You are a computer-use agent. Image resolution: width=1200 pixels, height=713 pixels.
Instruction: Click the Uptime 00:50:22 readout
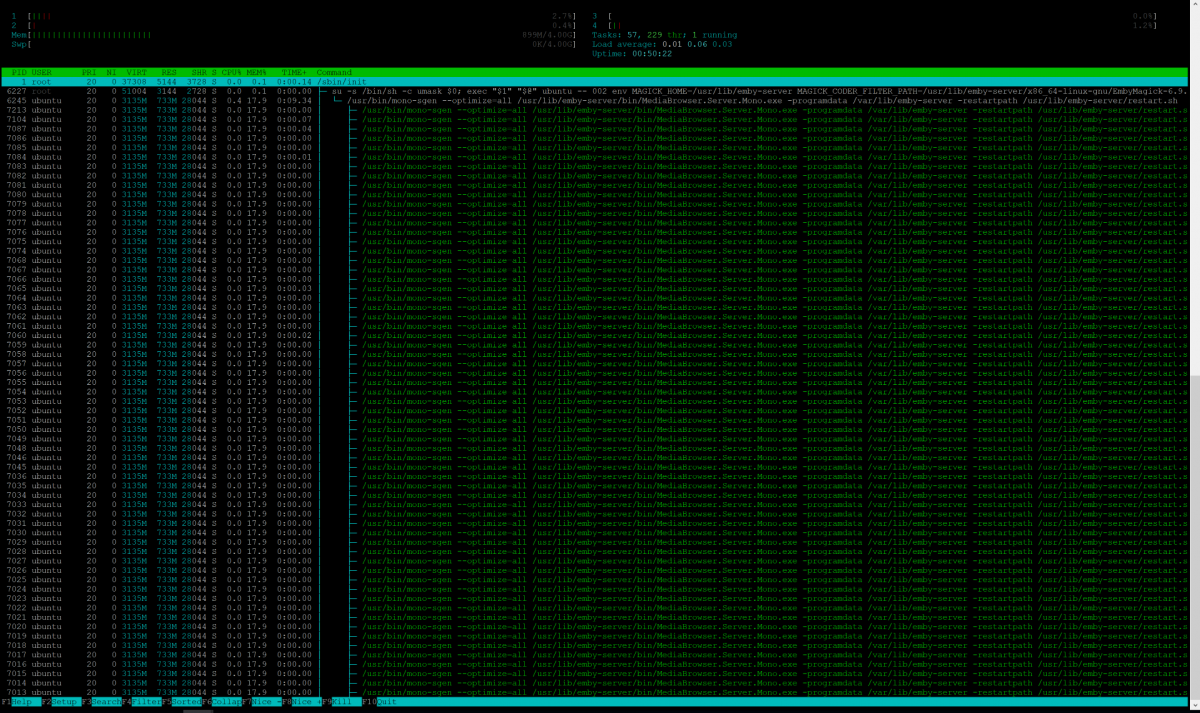tap(633, 54)
